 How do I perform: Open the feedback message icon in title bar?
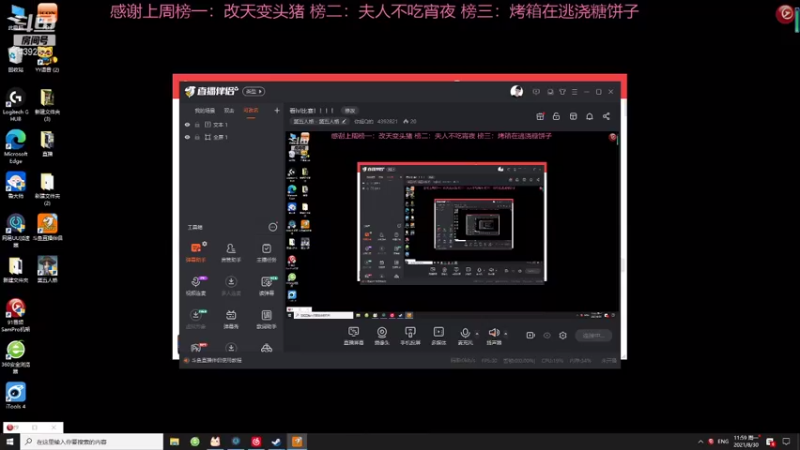tap(536, 92)
